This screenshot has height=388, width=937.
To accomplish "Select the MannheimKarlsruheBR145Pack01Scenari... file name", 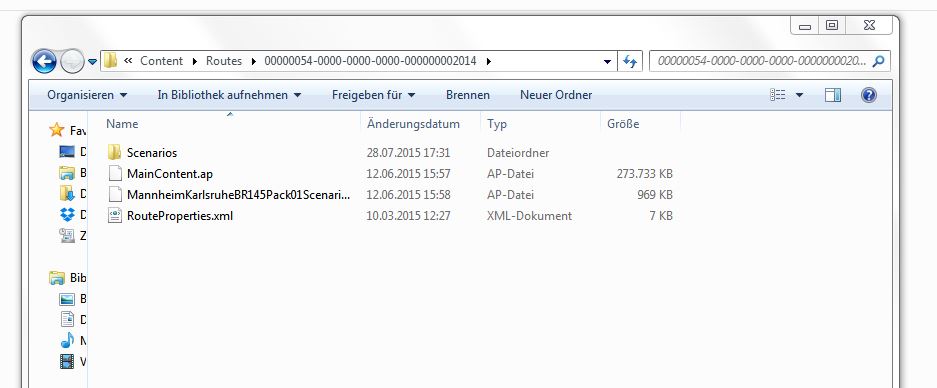I will point(238,195).
